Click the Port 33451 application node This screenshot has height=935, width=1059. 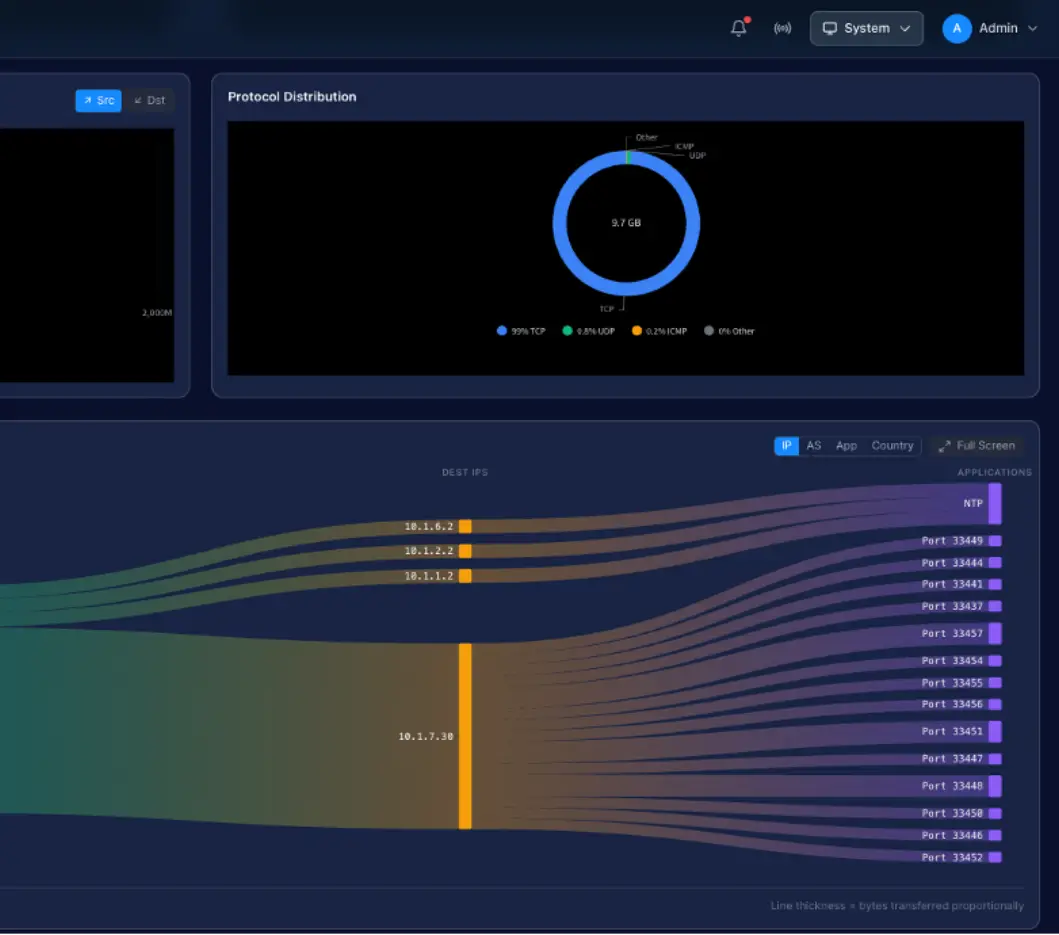pos(994,732)
